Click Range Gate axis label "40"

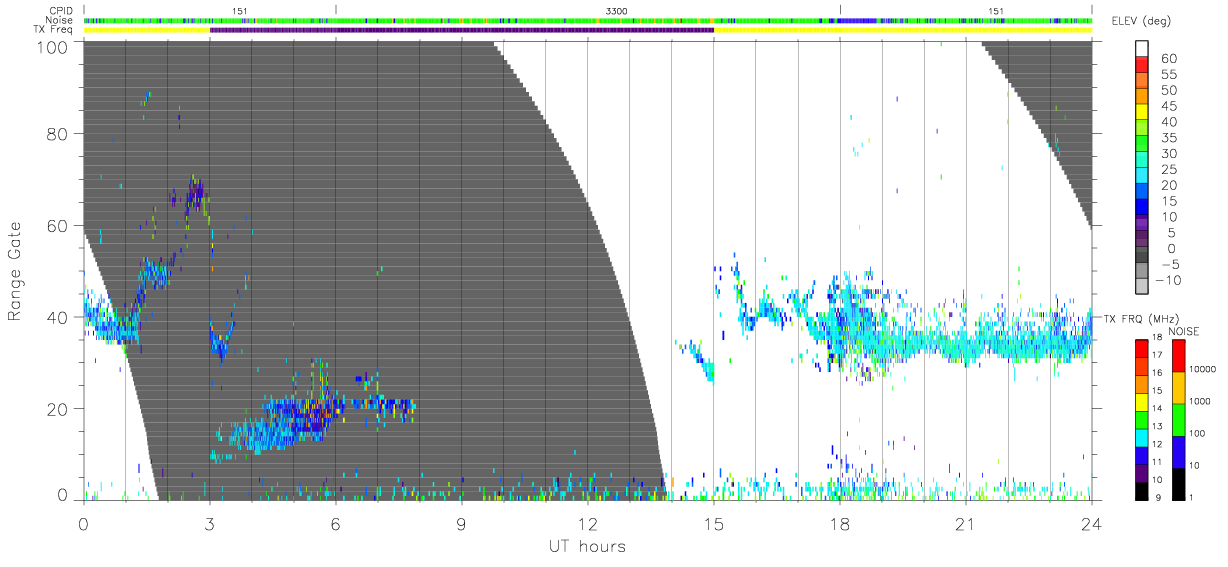(x=59, y=317)
